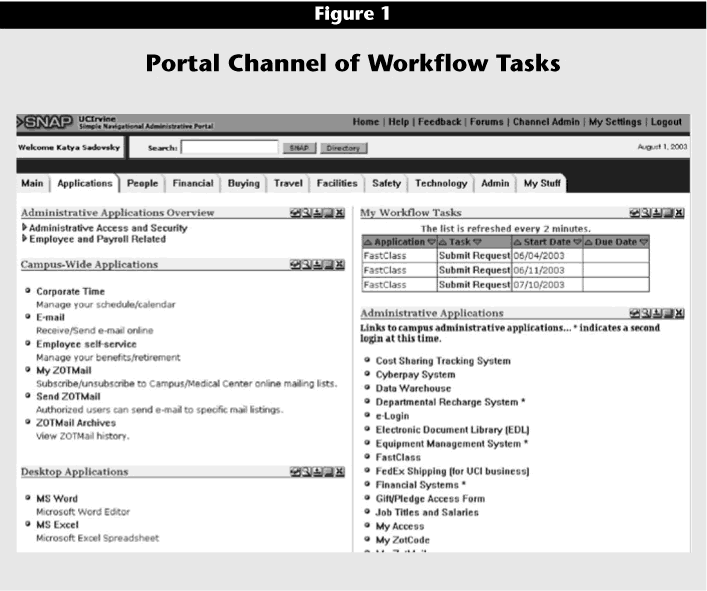Sort Start Date descending with down arrow
The width and height of the screenshot is (707, 591).
[x=577, y=243]
